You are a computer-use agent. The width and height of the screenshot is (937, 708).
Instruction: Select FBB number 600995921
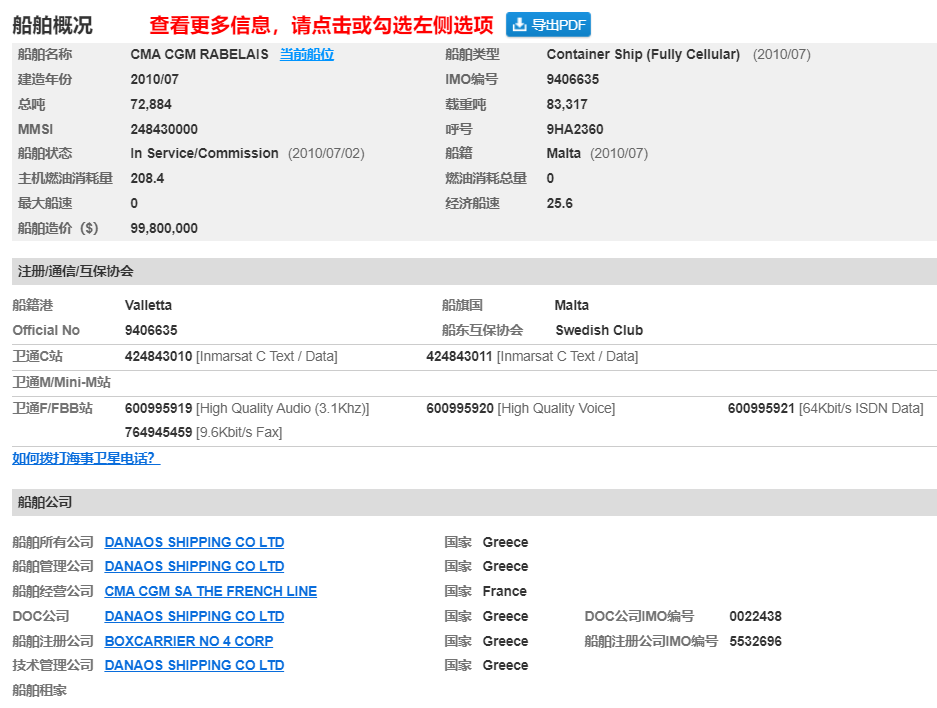point(761,409)
